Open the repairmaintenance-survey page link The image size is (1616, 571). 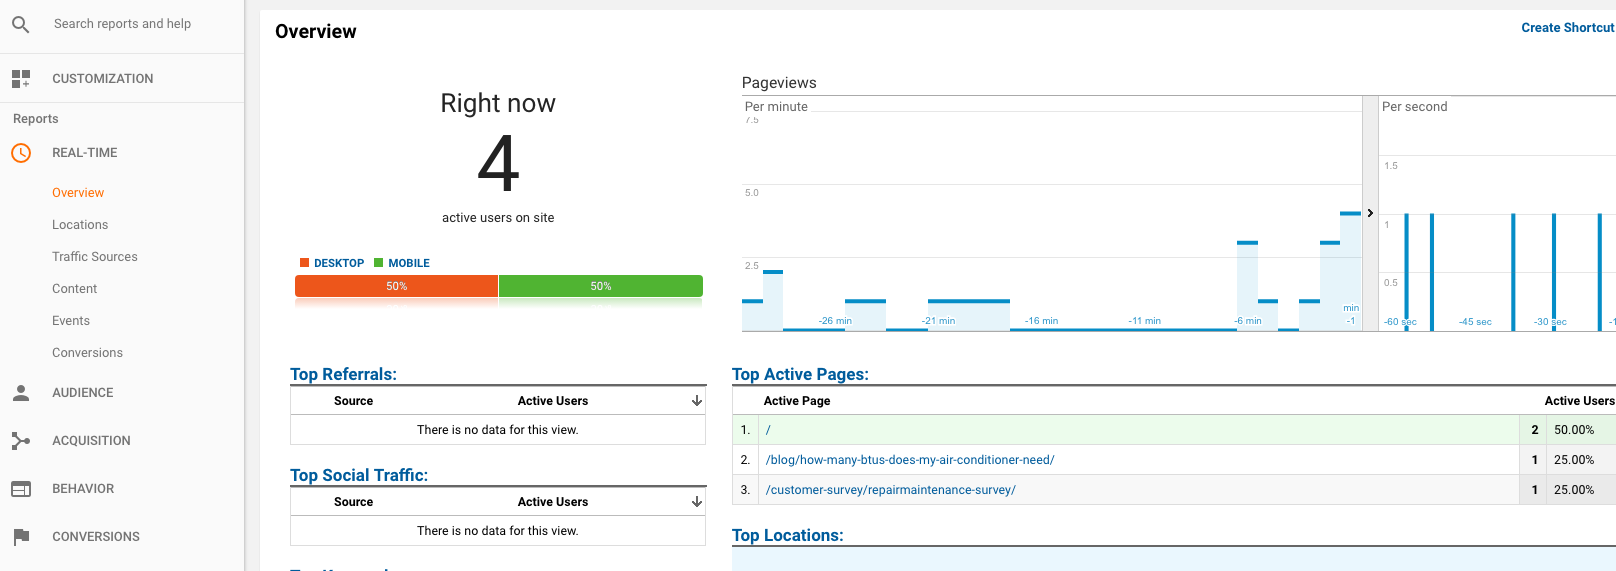coord(890,490)
